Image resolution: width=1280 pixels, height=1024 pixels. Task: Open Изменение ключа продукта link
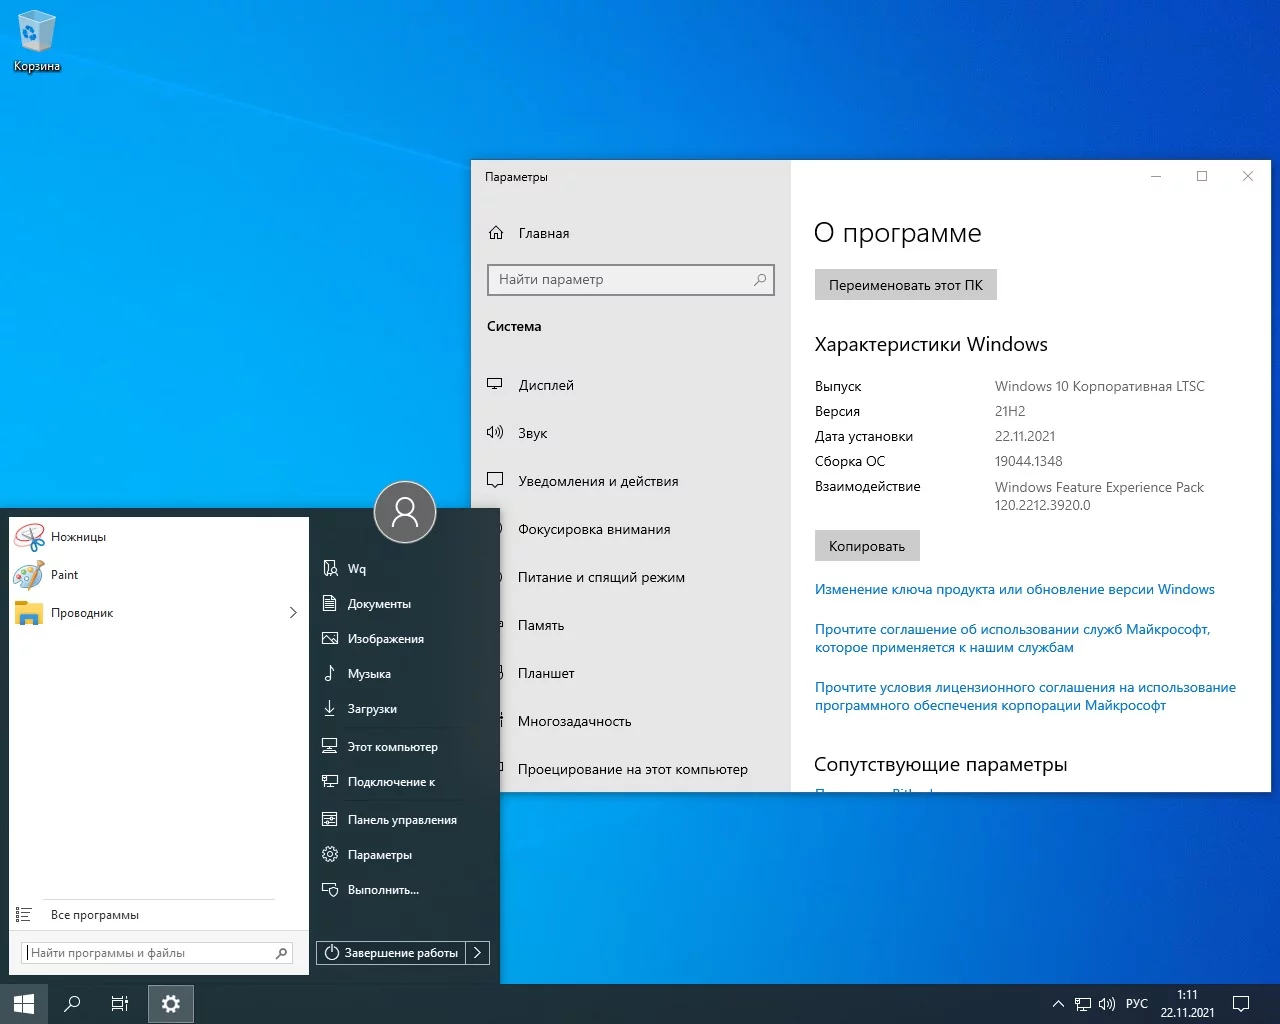[x=1015, y=590]
